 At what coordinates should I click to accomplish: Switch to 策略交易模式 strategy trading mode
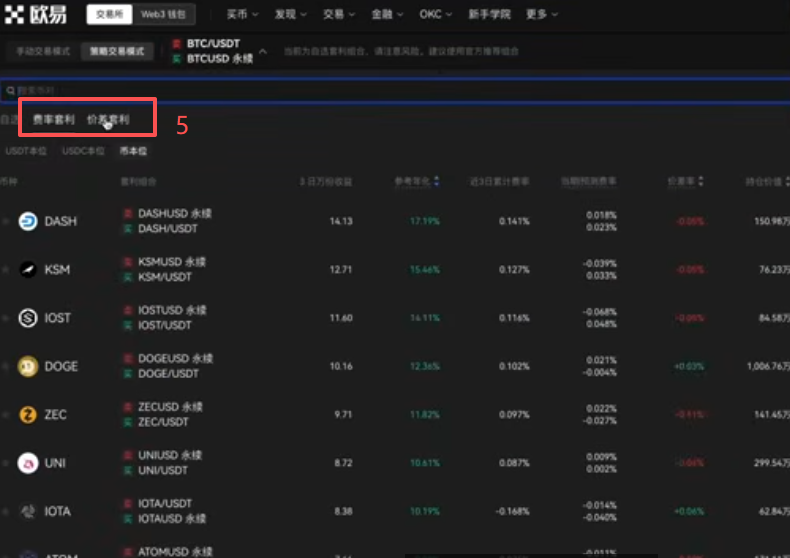coord(117,51)
